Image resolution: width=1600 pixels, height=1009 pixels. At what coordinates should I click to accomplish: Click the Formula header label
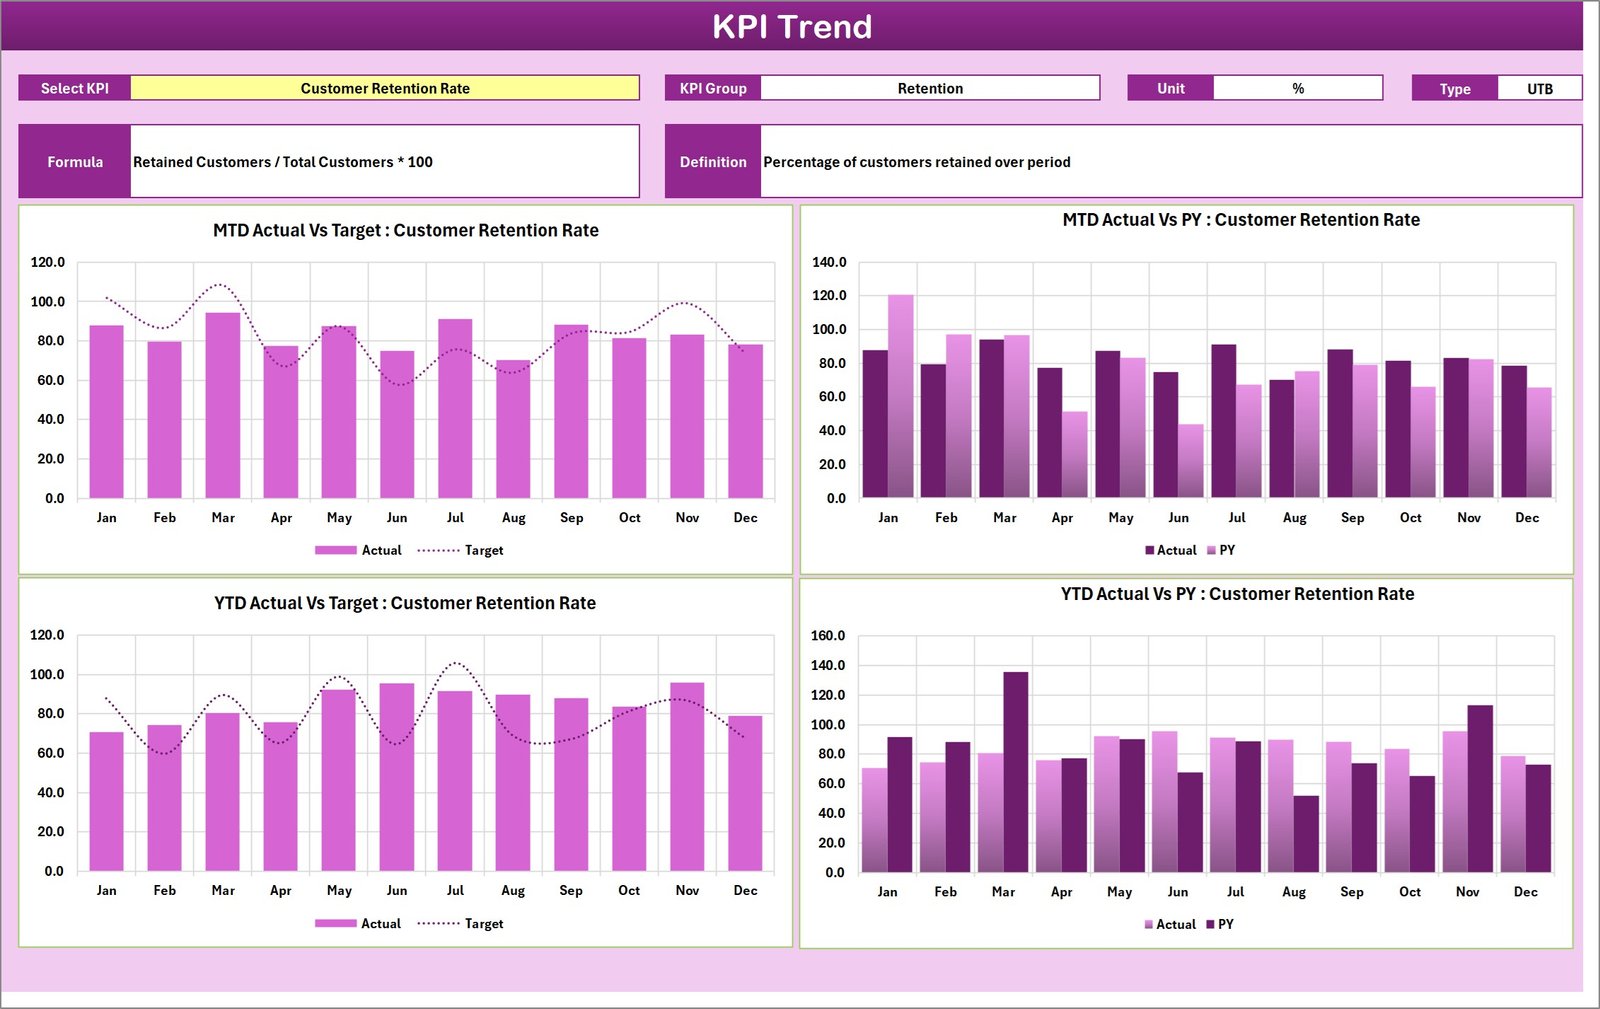tap(75, 161)
